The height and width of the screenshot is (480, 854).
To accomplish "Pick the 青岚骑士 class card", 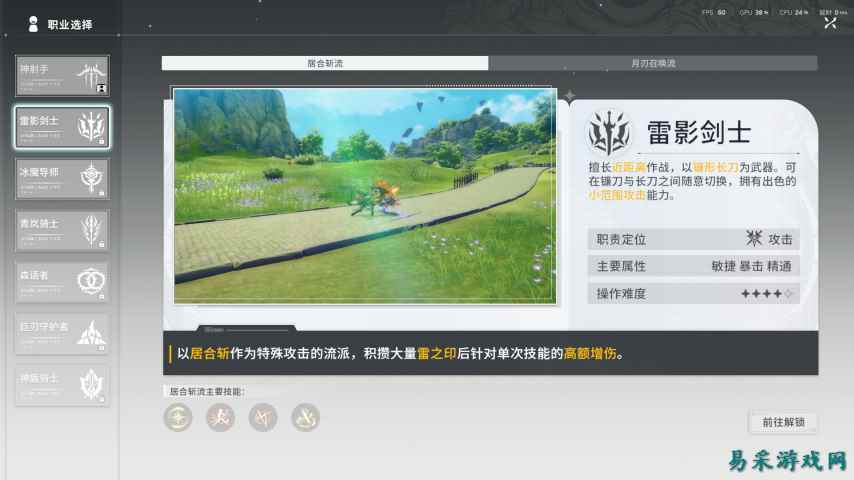I will tap(62, 230).
